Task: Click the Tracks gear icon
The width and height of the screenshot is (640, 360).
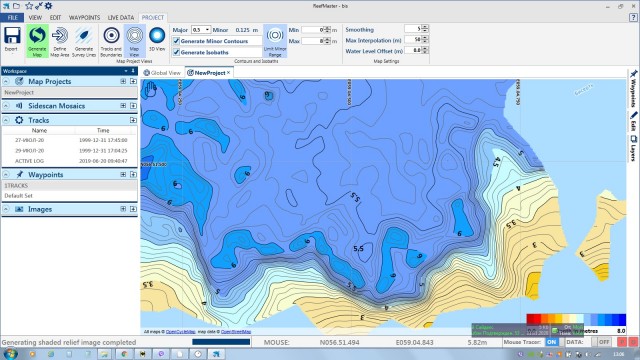Action: coord(19,120)
